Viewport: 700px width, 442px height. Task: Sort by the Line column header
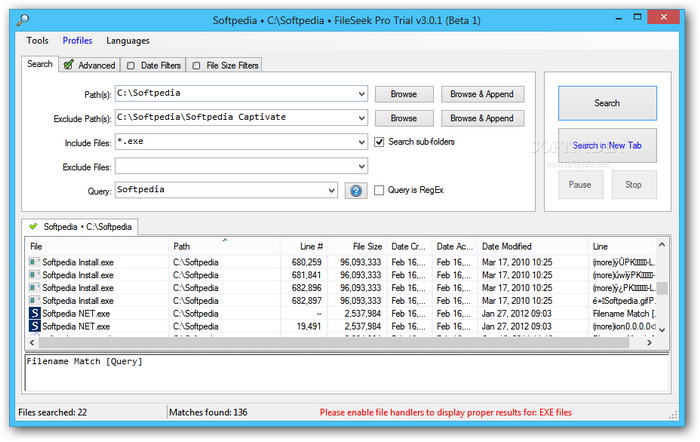point(622,246)
